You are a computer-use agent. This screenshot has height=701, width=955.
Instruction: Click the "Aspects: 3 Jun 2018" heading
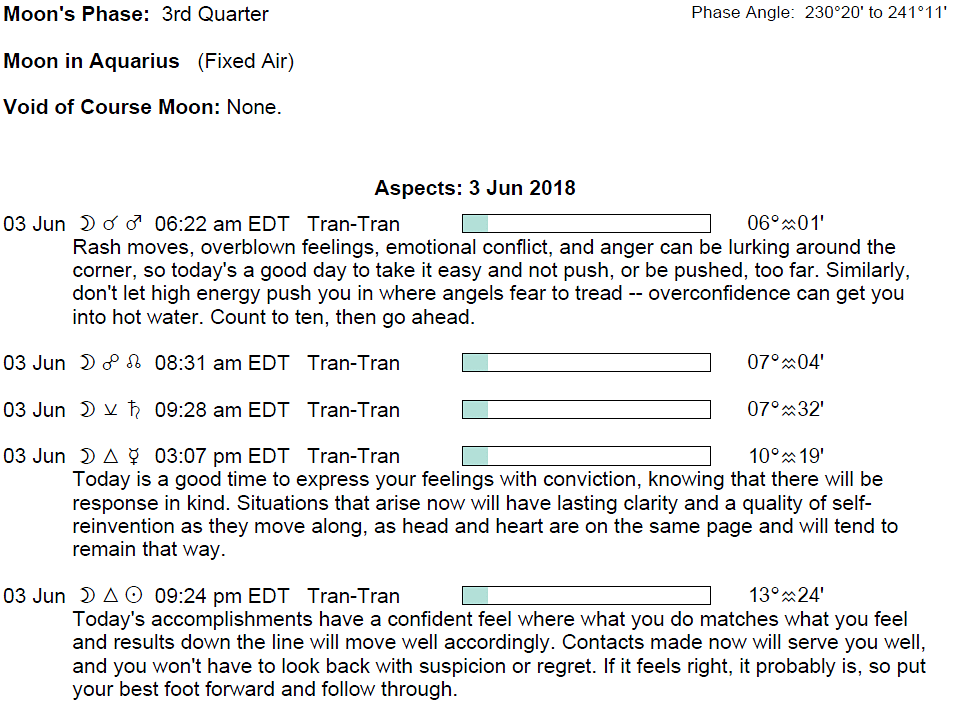pos(475,189)
